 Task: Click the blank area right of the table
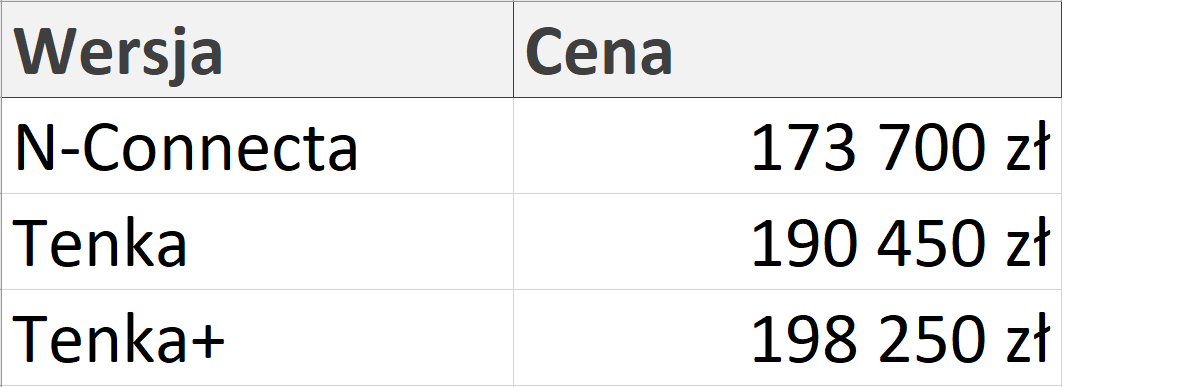[x=1131, y=193]
